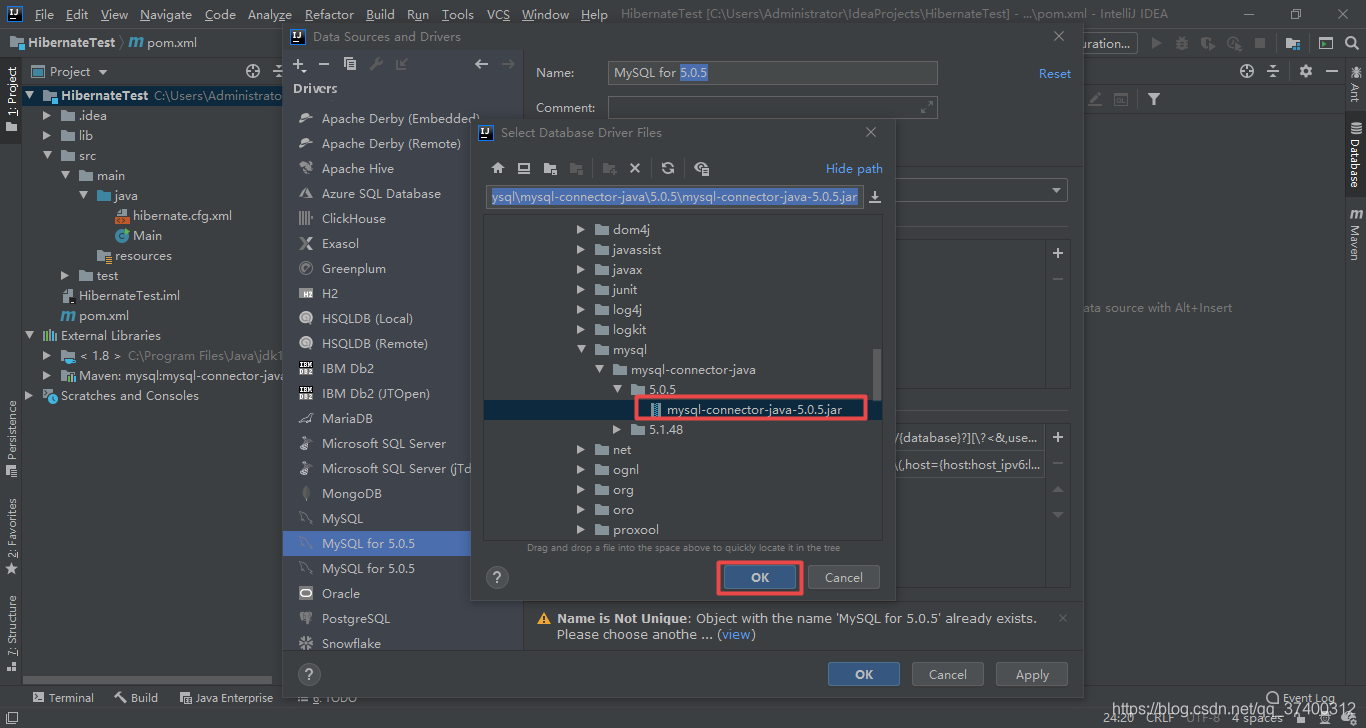1366x728 pixels.
Task: Open Search Everywhere magnifier icon
Action: coord(1353,43)
